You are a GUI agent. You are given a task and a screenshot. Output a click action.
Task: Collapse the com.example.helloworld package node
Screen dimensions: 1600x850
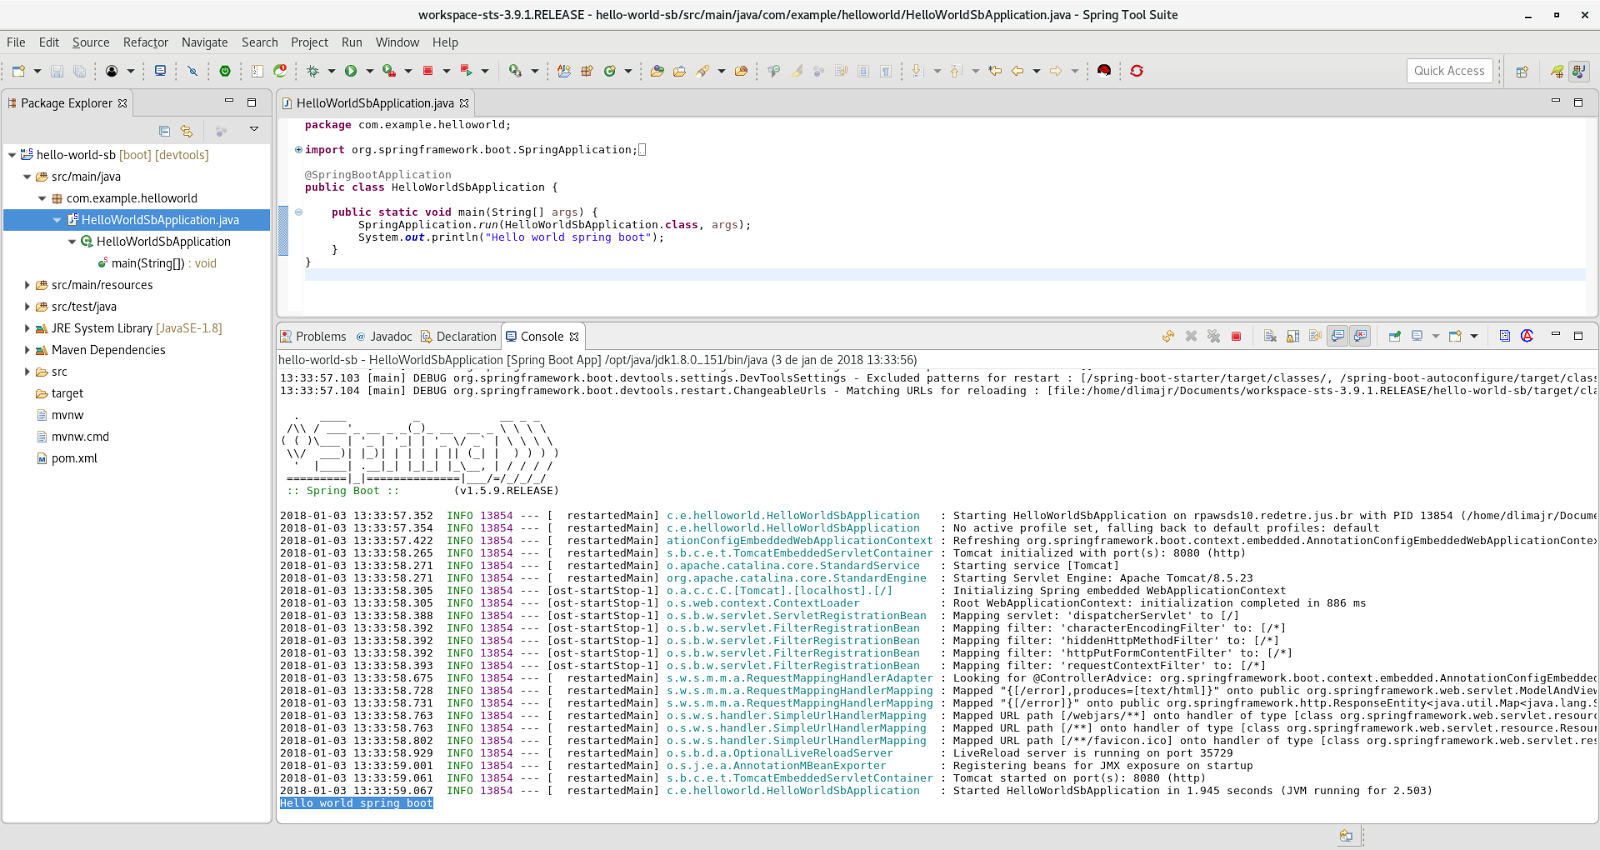[x=42, y=198]
